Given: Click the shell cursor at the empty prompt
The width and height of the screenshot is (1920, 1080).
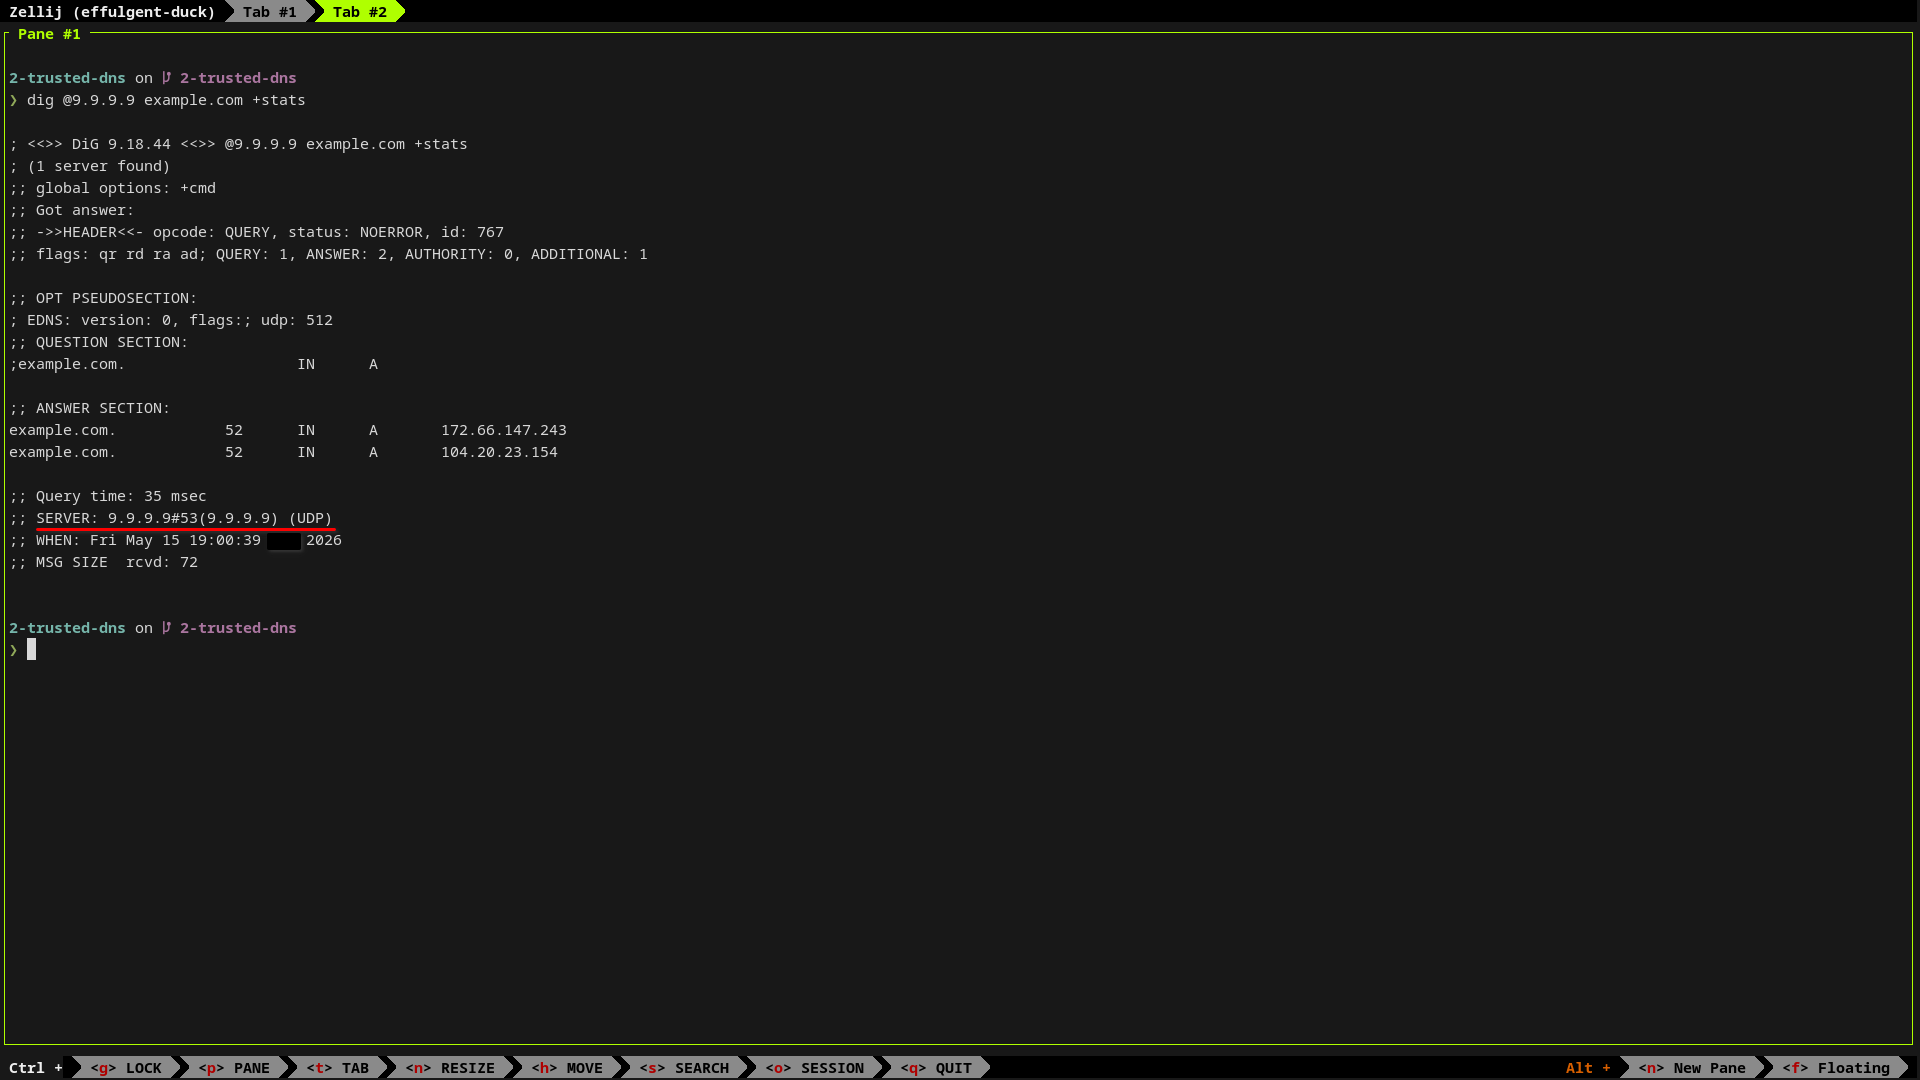Looking at the screenshot, I should [x=32, y=650].
